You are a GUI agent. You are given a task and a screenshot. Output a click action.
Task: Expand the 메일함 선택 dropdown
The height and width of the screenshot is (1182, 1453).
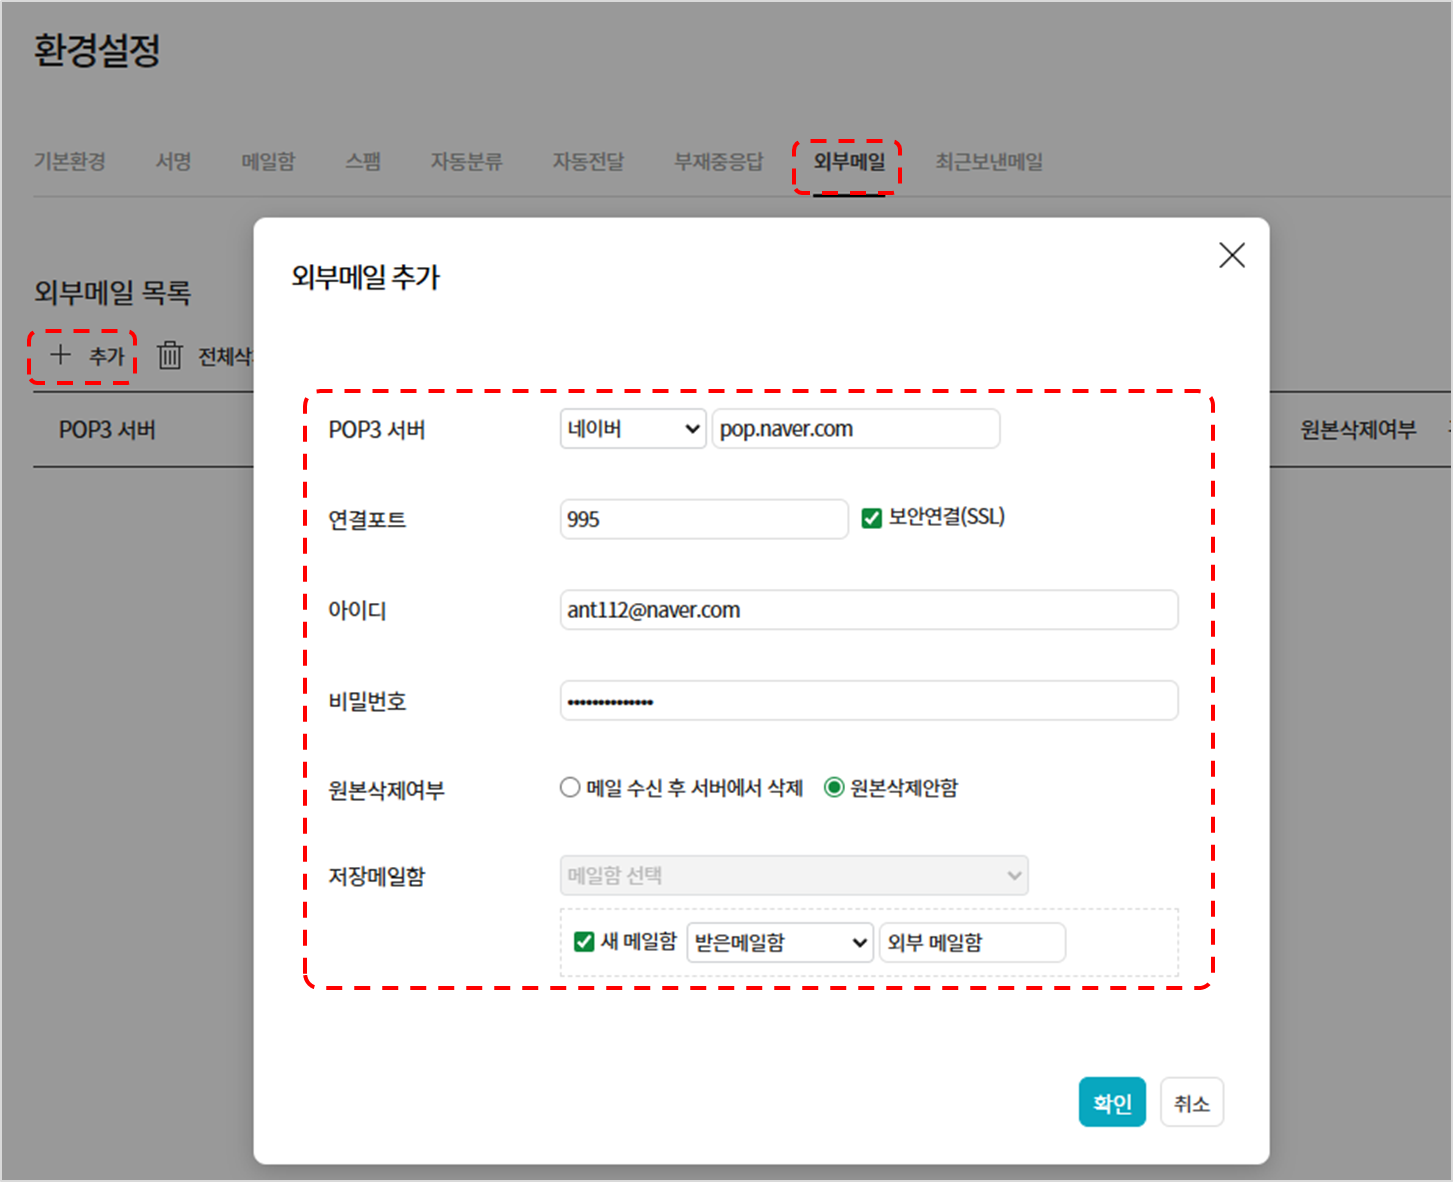click(793, 876)
